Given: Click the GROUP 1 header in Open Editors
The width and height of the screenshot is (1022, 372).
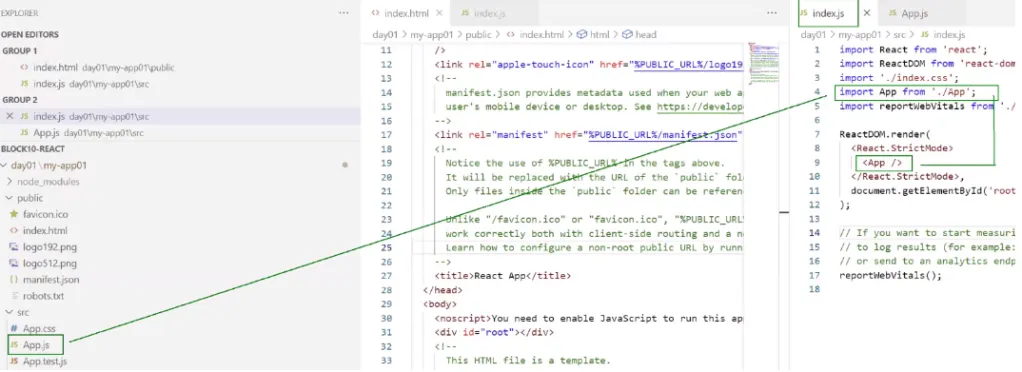Looking at the screenshot, I should pyautogui.click(x=20, y=51).
